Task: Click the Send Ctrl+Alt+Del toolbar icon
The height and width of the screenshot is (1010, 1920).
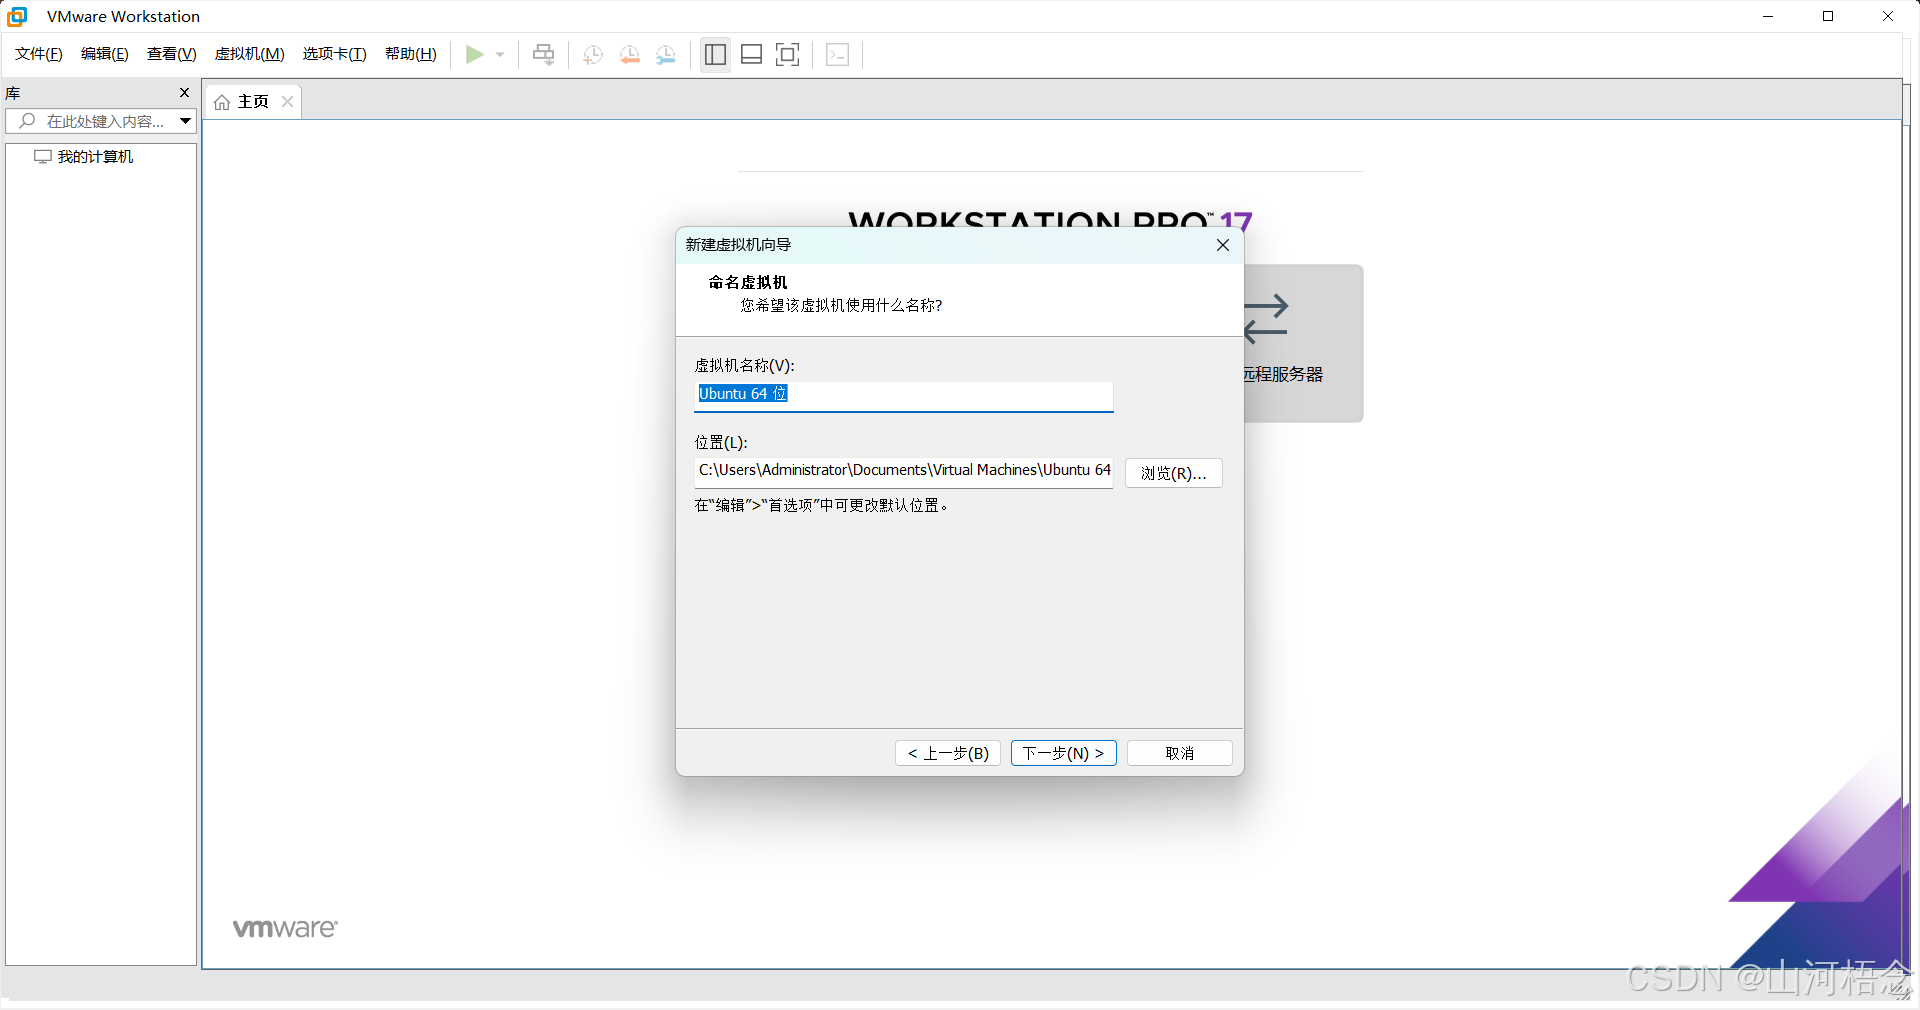Action: pos(543,54)
